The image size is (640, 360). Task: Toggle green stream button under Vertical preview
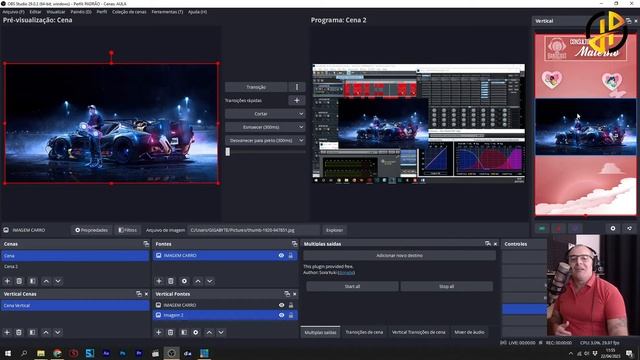(x=542, y=229)
